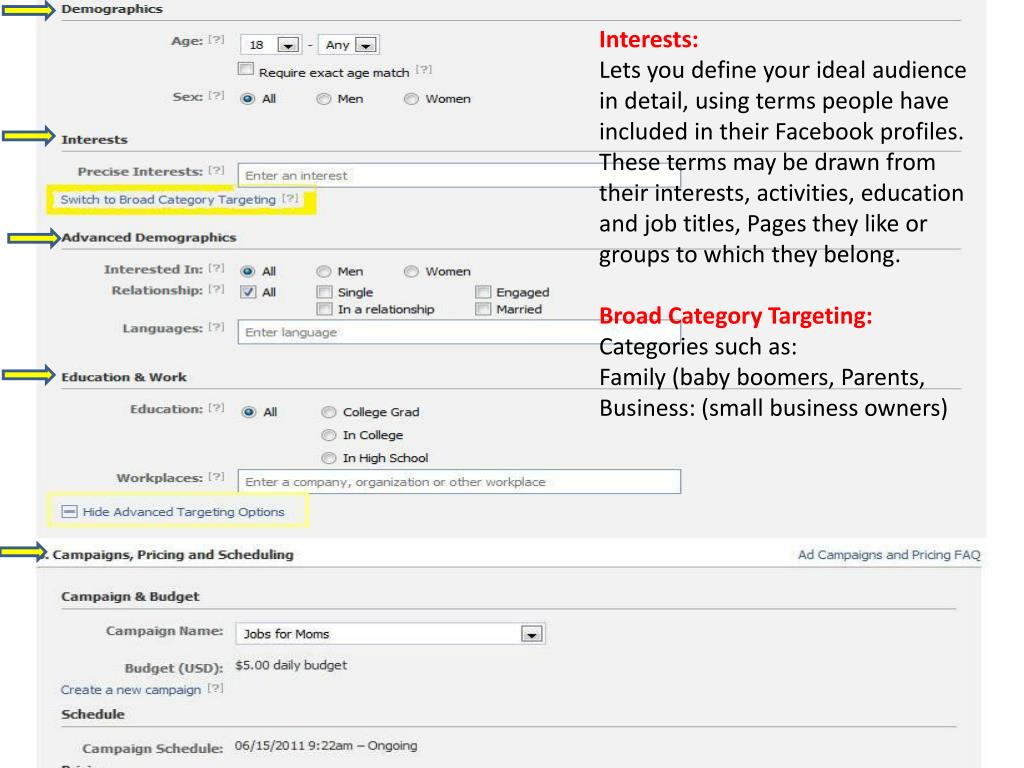Show the help tooltip for Sex

pyautogui.click(x=216, y=96)
